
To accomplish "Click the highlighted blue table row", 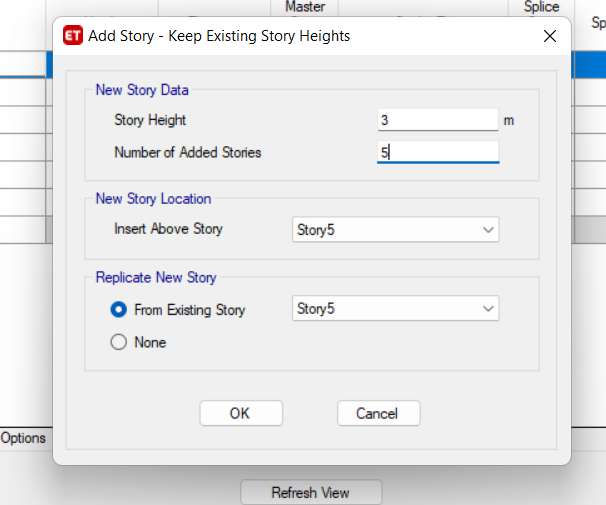I will click(589, 64).
